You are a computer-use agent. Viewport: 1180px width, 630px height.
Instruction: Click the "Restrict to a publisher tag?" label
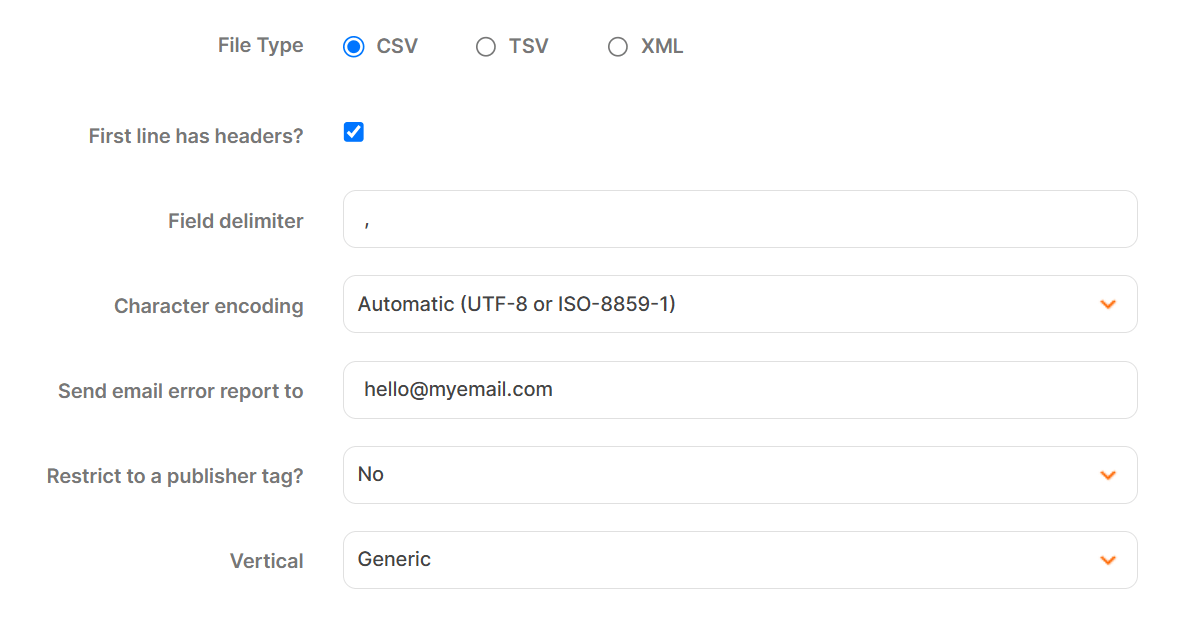pyautogui.click(x=175, y=476)
